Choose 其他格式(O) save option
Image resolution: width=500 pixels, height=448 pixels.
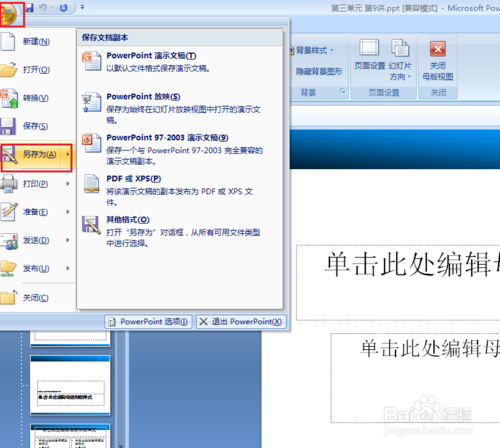[180, 231]
